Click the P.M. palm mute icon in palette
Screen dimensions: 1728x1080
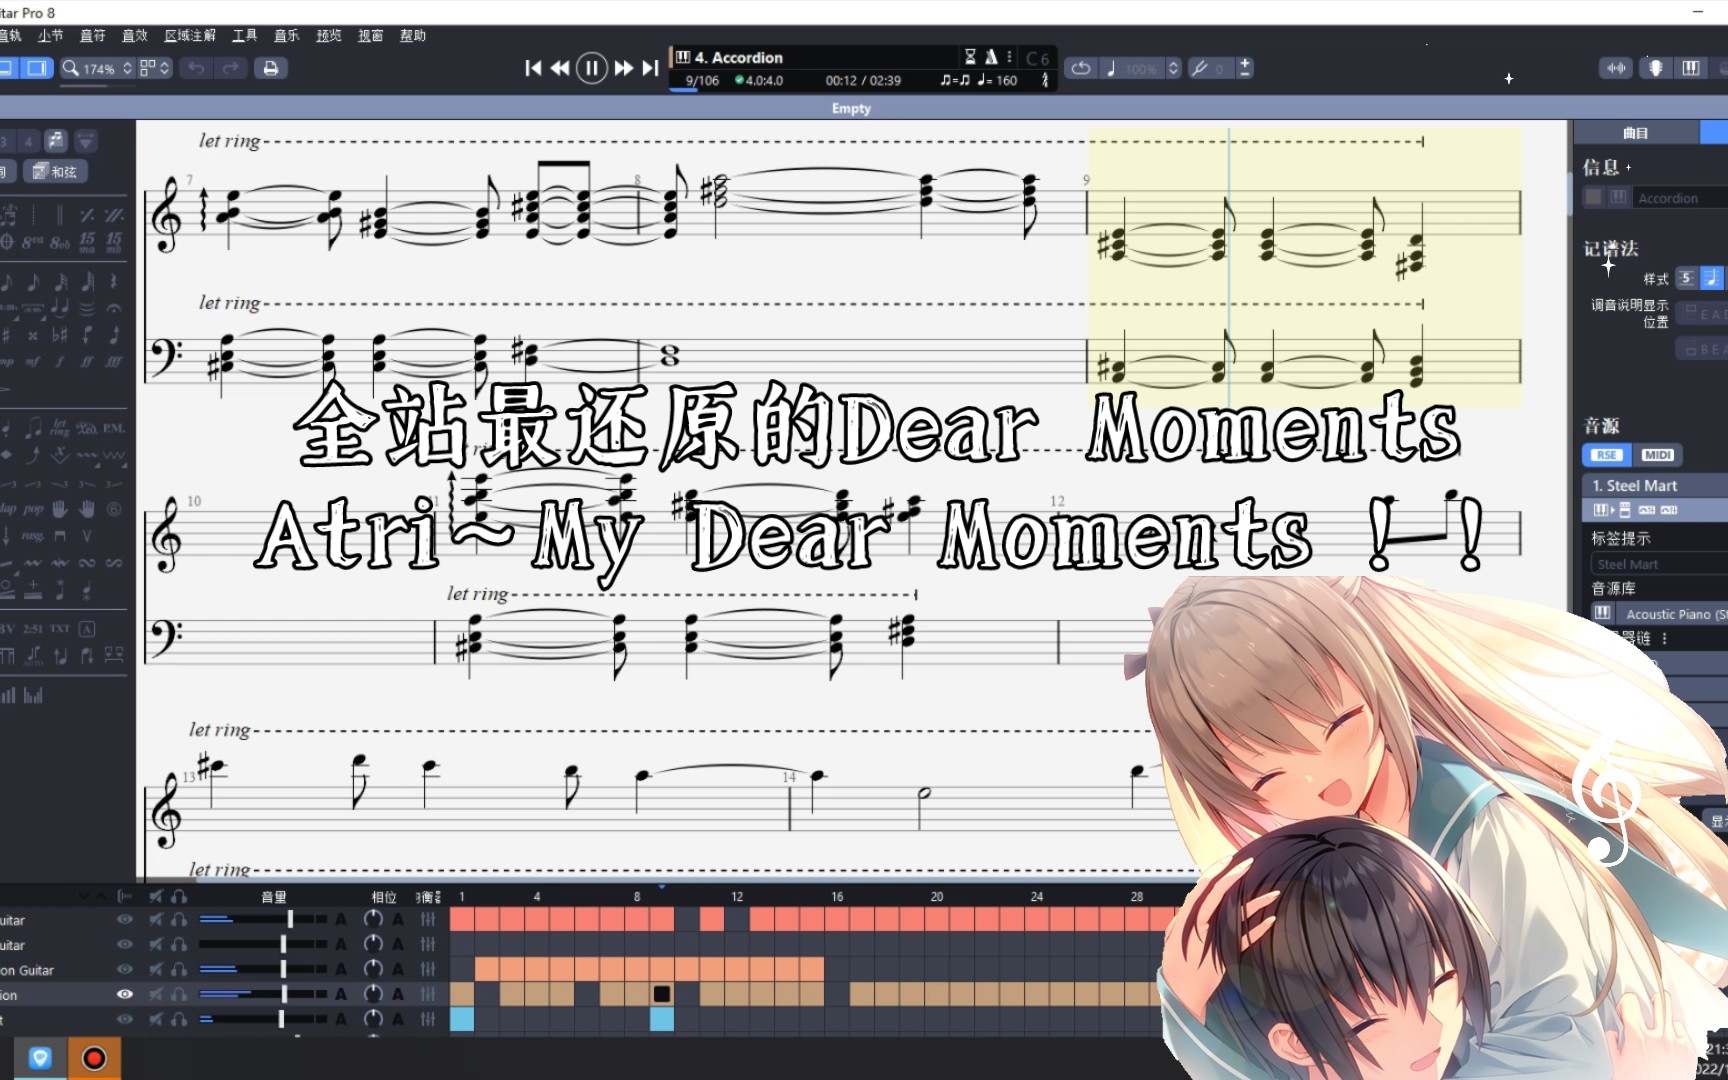point(114,428)
